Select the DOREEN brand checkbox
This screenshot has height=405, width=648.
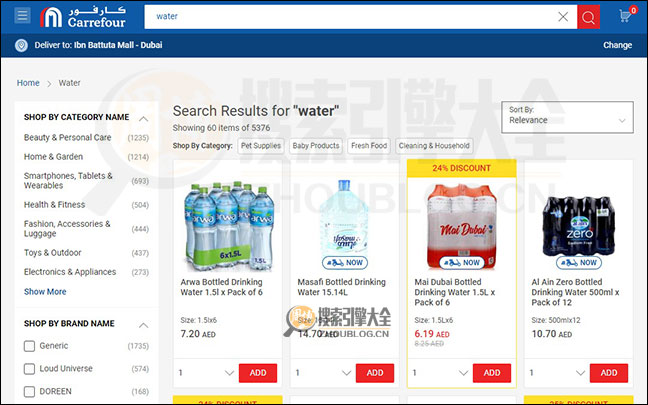29,391
